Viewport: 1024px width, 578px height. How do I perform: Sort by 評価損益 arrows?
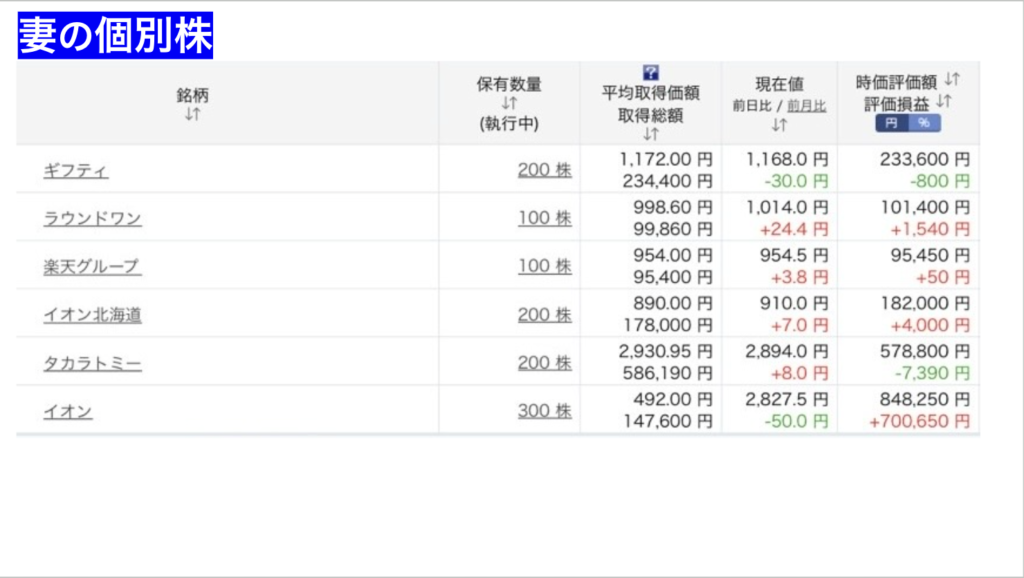pos(944,102)
